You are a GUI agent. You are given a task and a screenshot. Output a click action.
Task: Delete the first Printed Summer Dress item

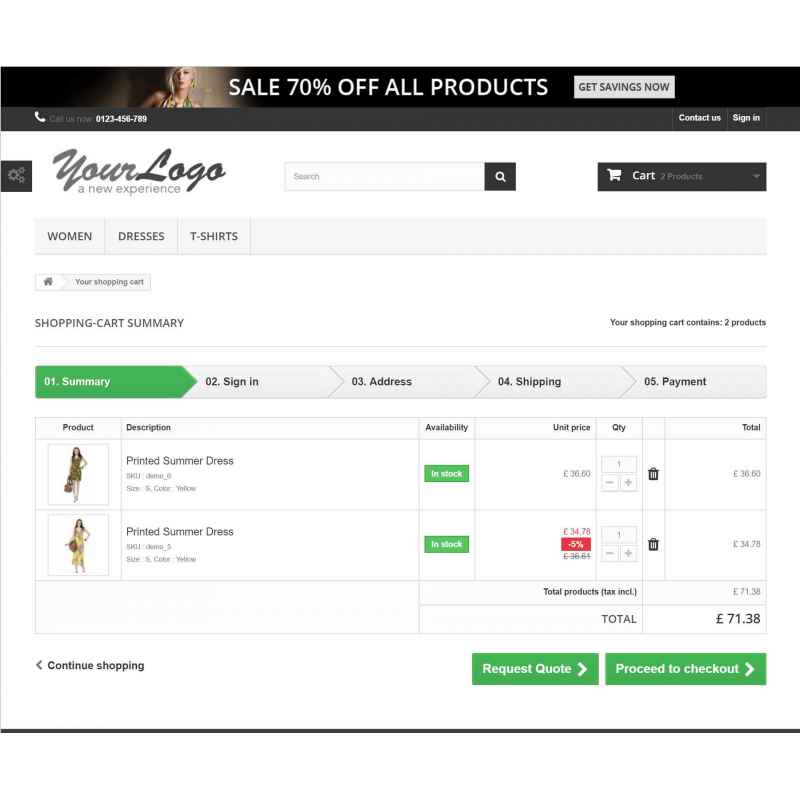click(653, 474)
